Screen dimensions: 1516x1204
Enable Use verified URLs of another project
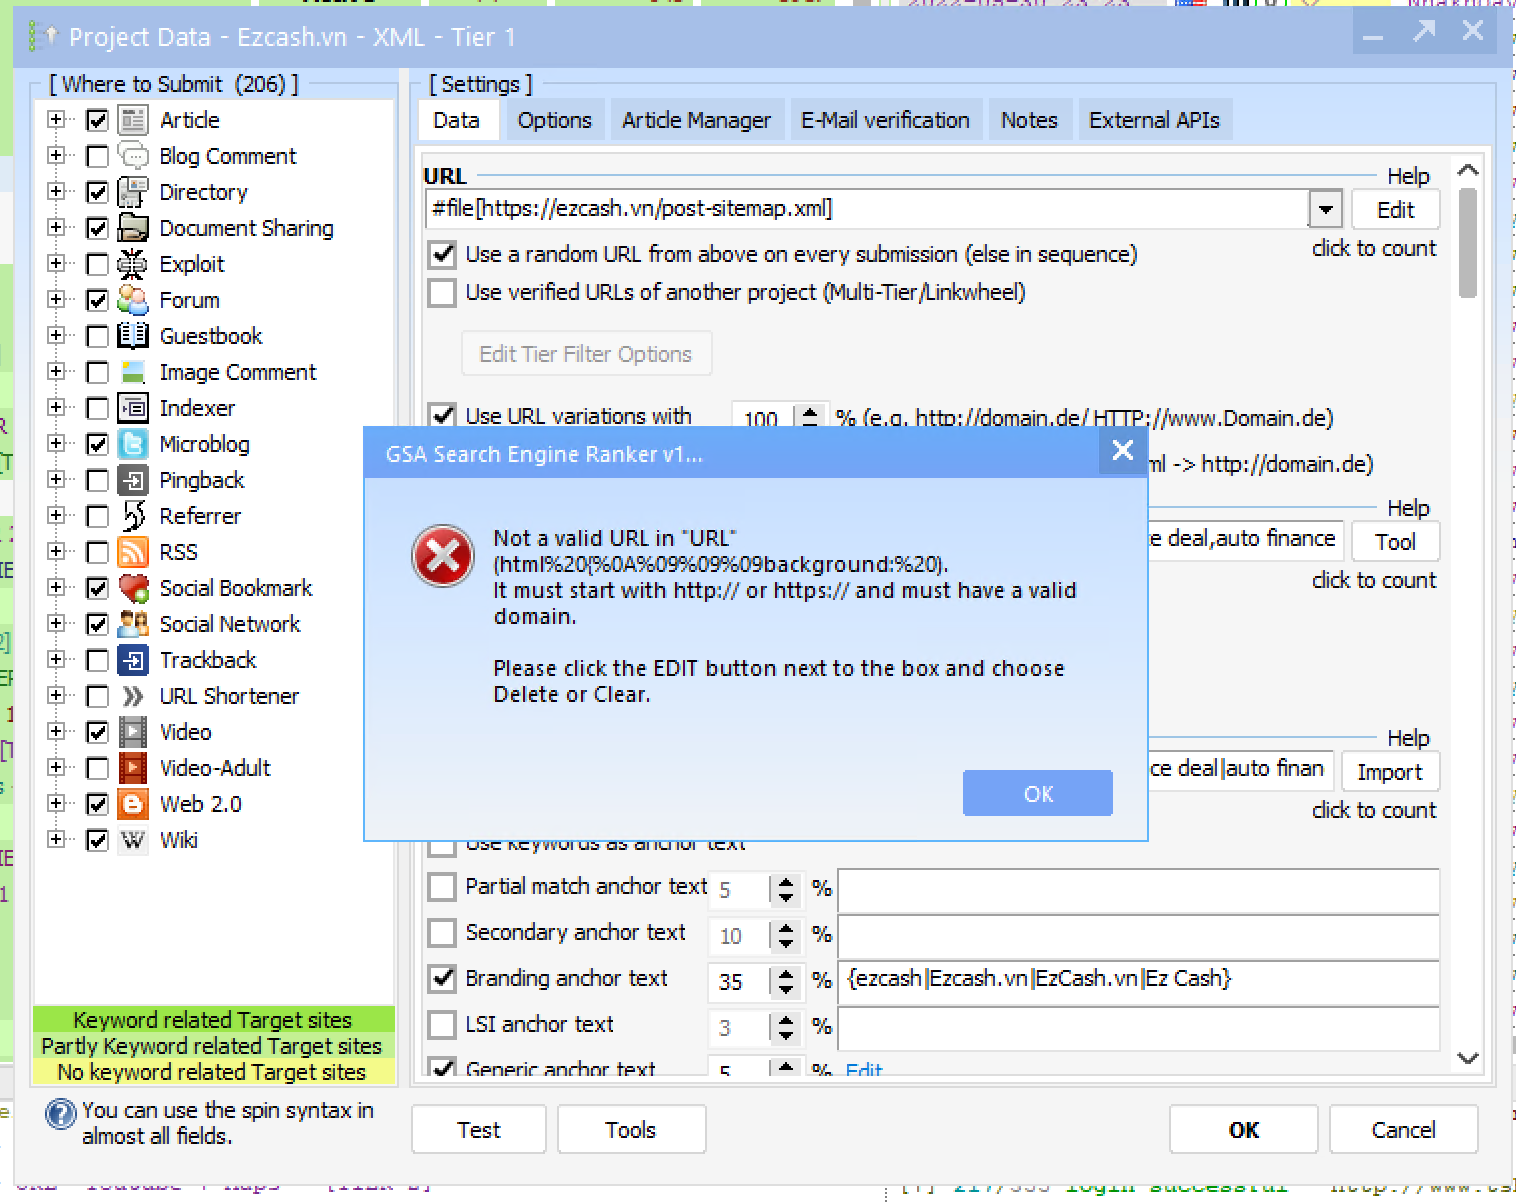point(442,292)
